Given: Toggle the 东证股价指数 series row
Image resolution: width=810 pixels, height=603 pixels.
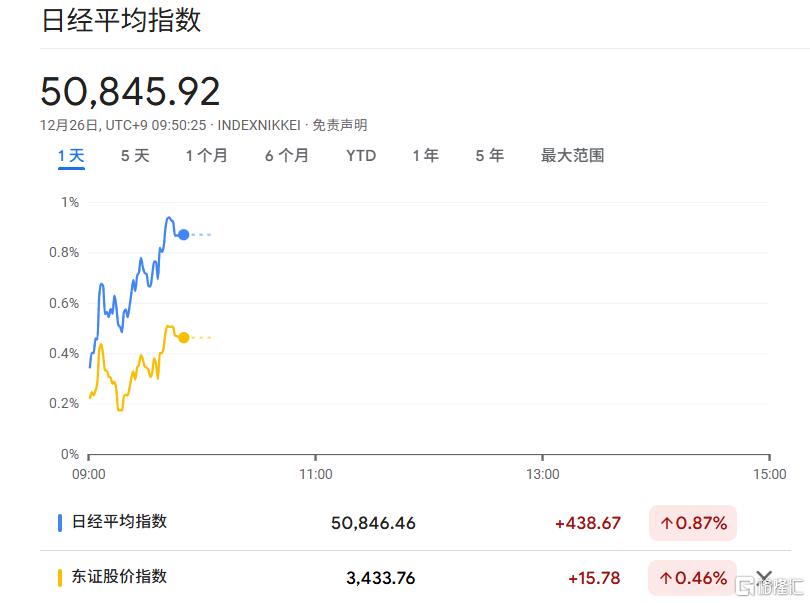Looking at the screenshot, I should click(x=118, y=577).
